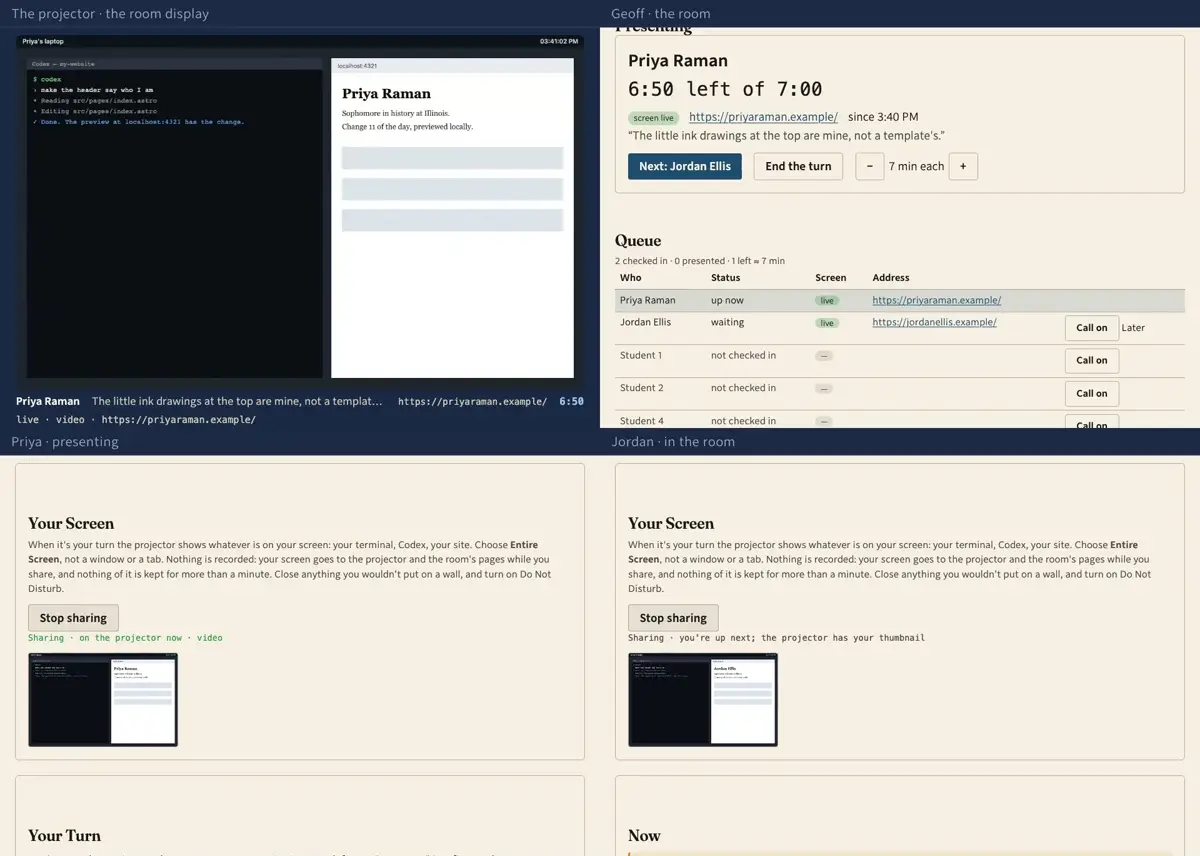Image resolution: width=1200 pixels, height=856 pixels.
Task: Call on Student 1
Action: (1091, 360)
